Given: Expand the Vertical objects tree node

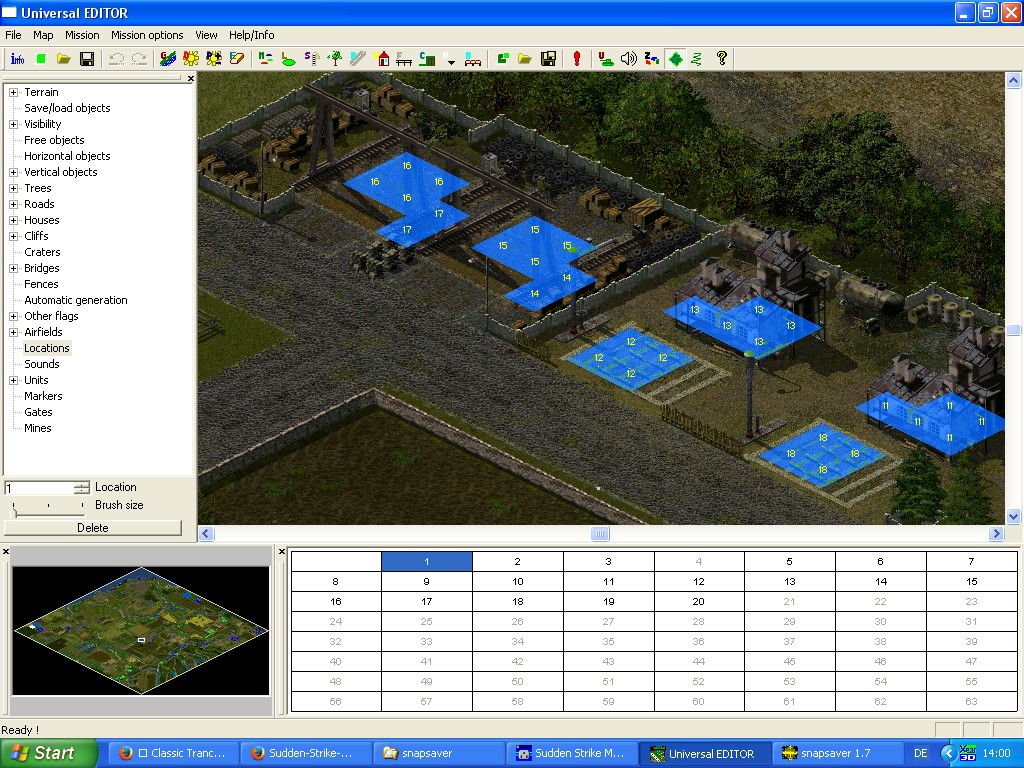Looking at the screenshot, I should click(13, 172).
